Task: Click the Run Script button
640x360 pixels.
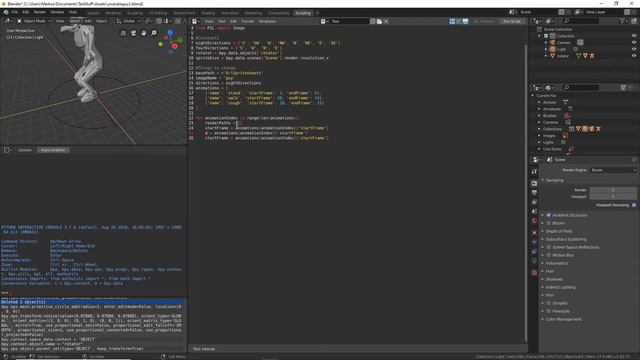Action: tap(512, 21)
